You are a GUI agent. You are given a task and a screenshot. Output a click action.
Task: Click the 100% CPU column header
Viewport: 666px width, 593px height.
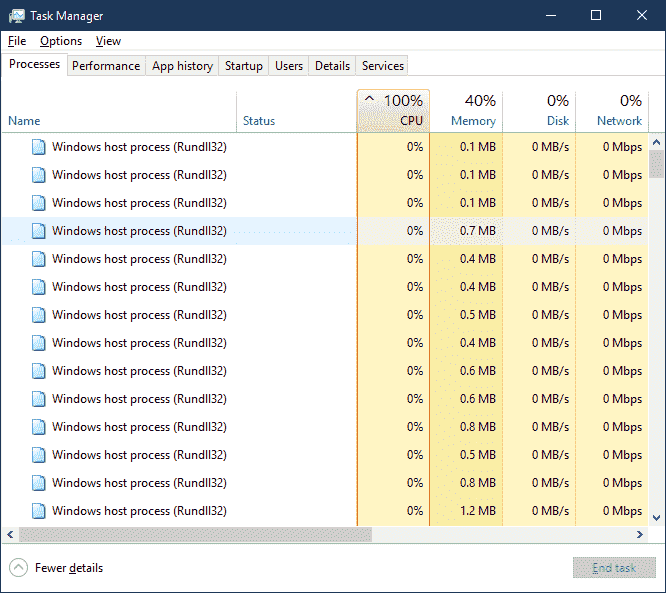coord(393,111)
